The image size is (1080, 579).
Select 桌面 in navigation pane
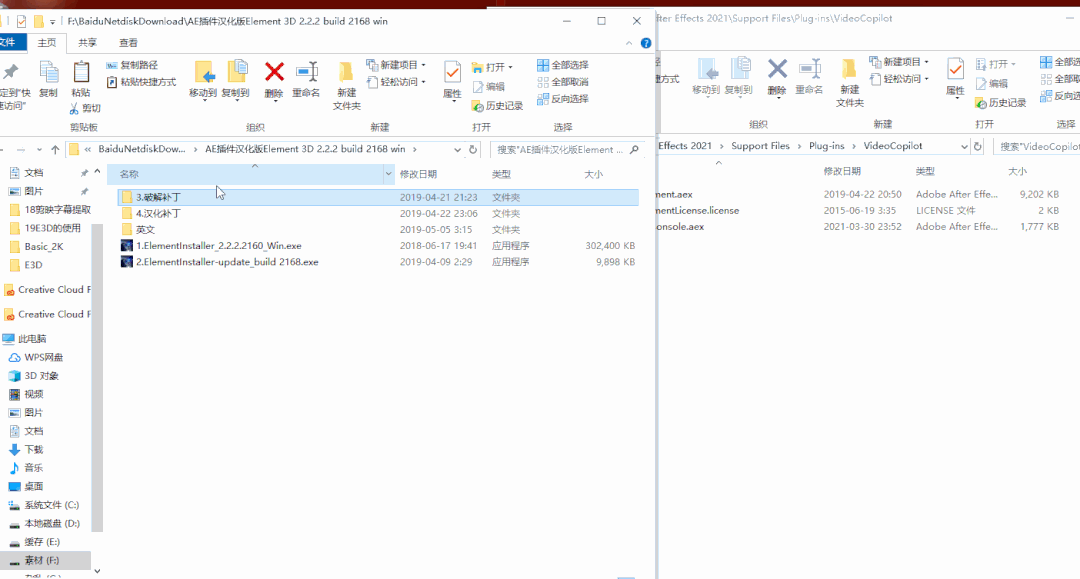(x=26, y=487)
